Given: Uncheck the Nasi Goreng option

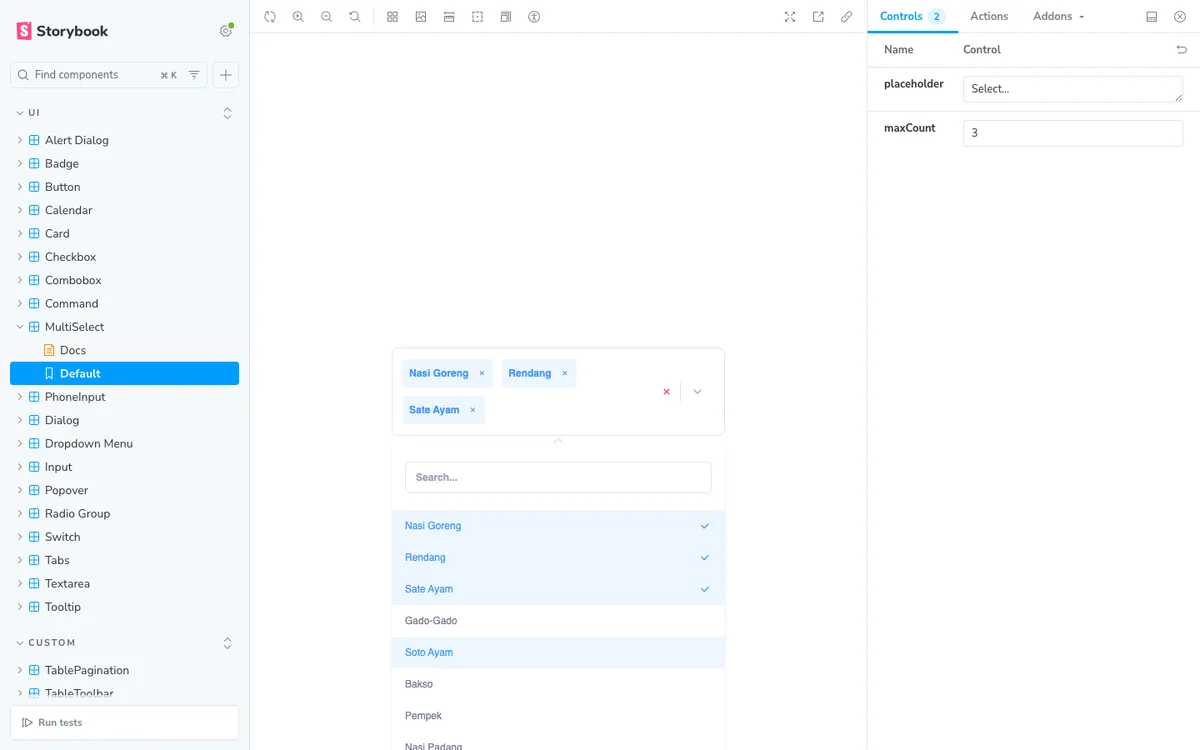Looking at the screenshot, I should coord(558,526).
